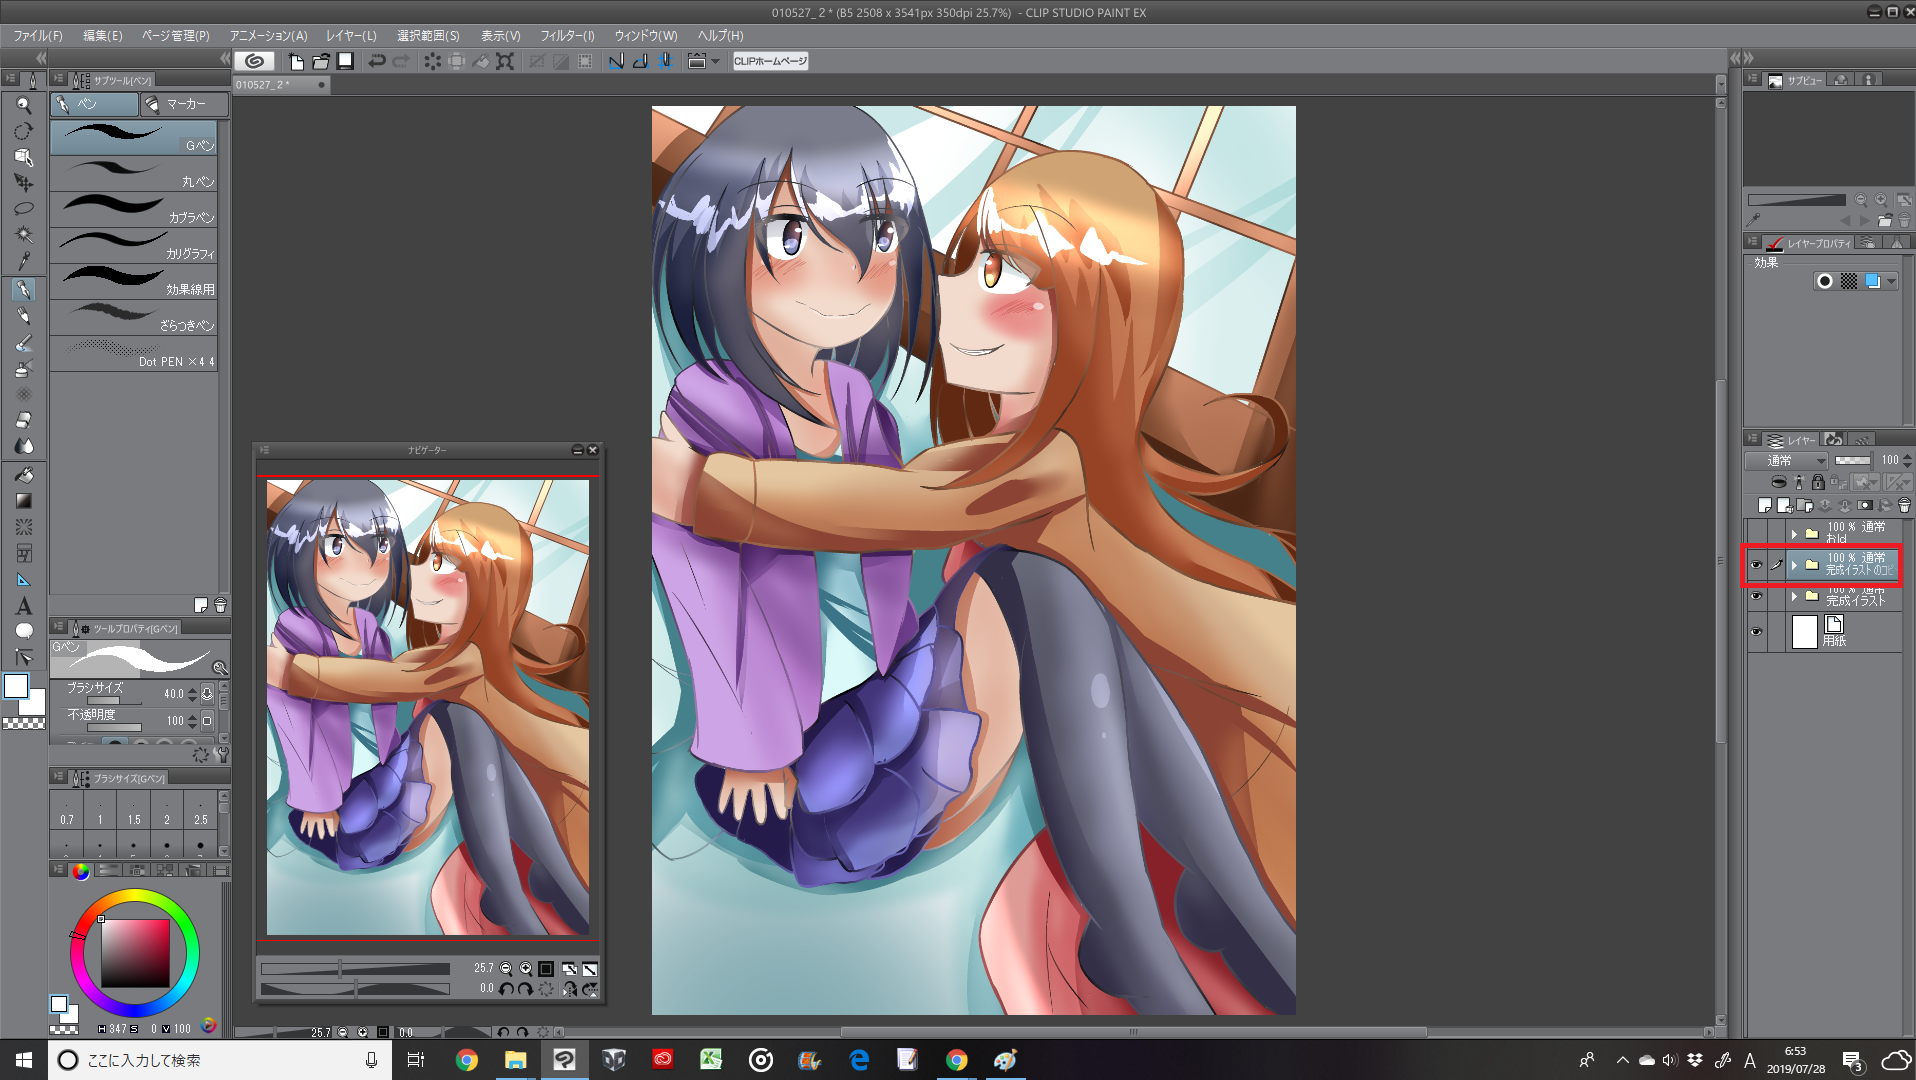1916x1080 pixels.
Task: Click the Save icon in command bar
Action: coord(345,61)
